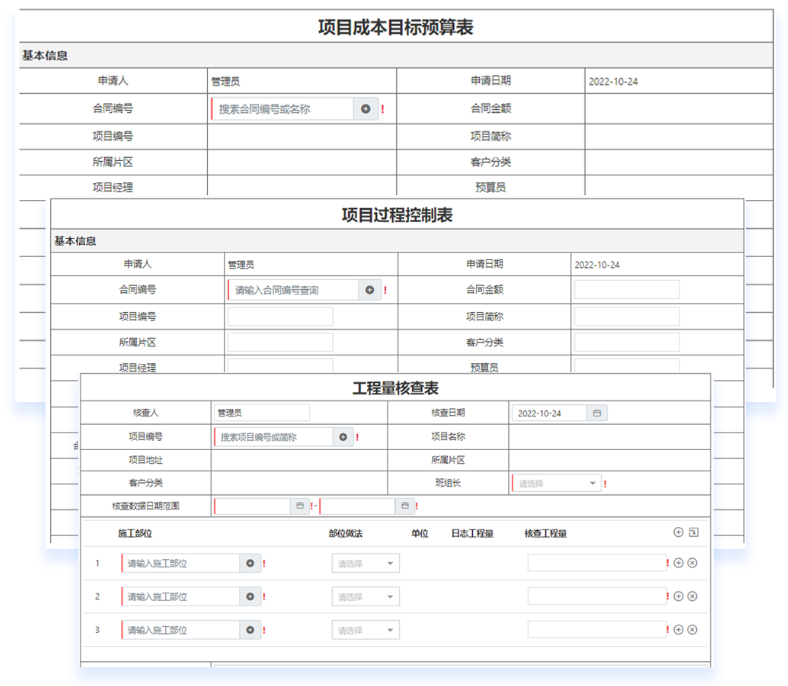Click the 基本信息 header in 项目过程控制表

click(x=75, y=241)
